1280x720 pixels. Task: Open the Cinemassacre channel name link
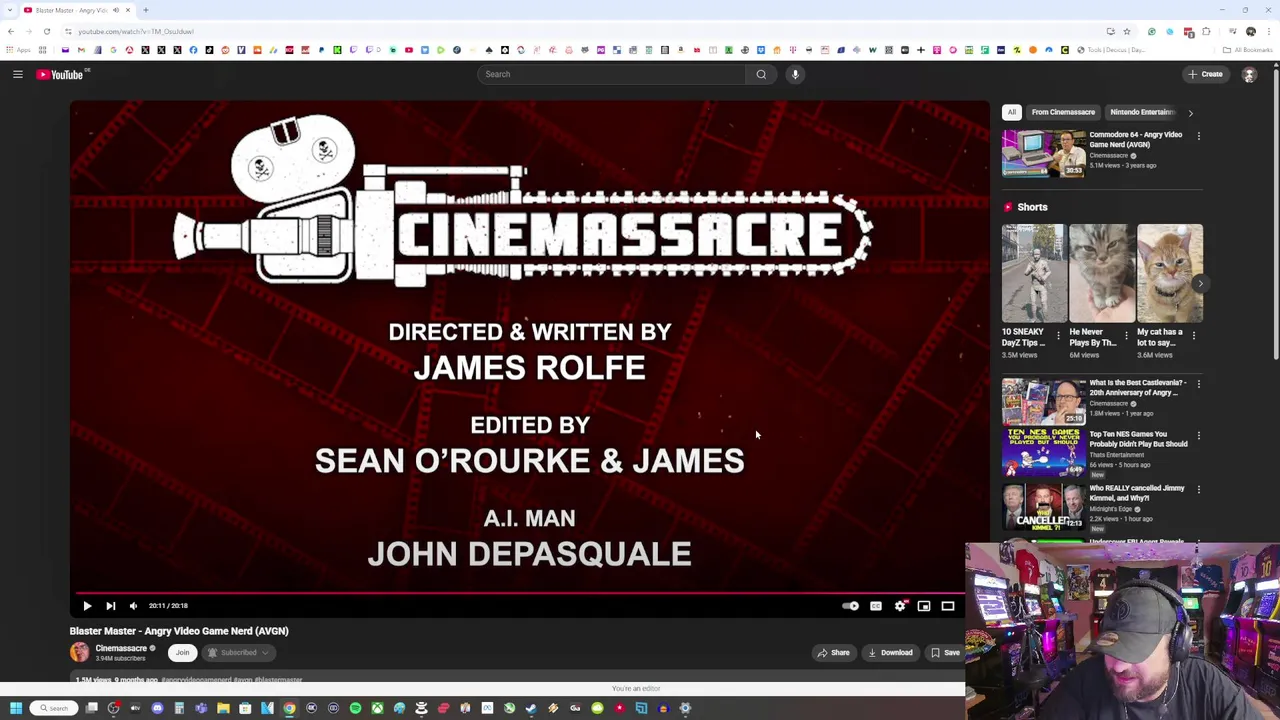pyautogui.click(x=121, y=648)
